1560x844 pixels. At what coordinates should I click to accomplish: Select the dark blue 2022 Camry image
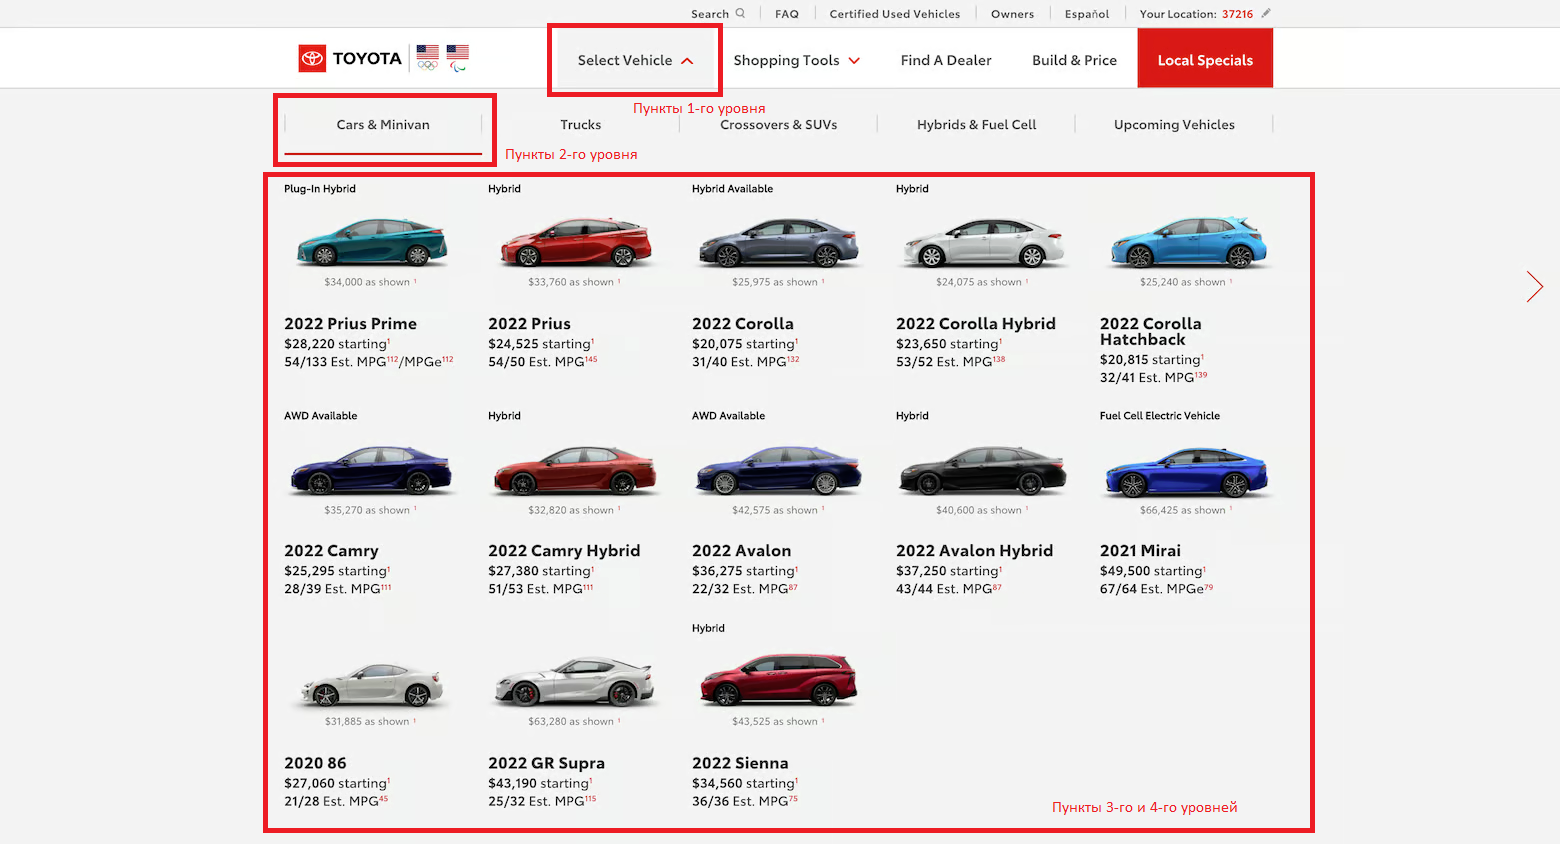click(371, 470)
